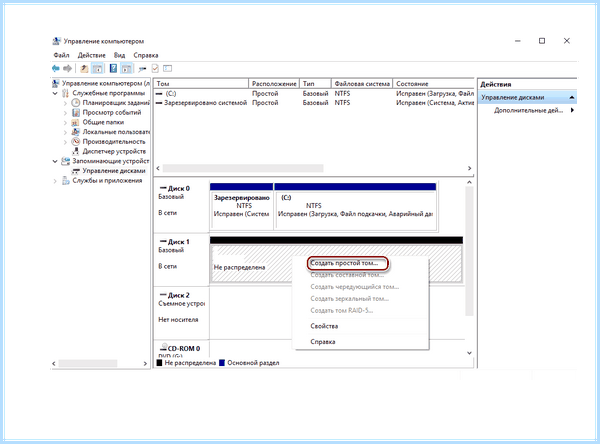
Task: Collapse the Служебные программы tree node
Action: pos(55,93)
